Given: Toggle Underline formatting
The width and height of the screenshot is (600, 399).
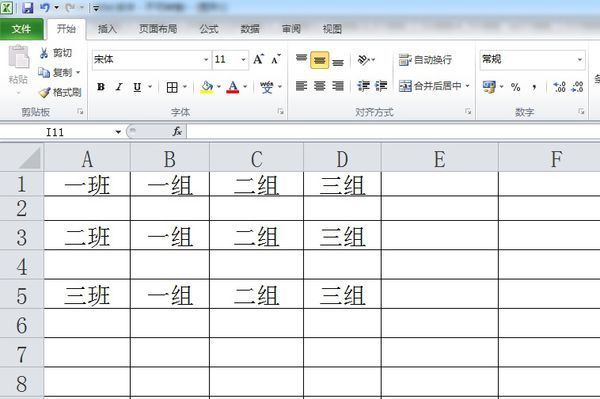Looking at the screenshot, I should click(137, 87).
